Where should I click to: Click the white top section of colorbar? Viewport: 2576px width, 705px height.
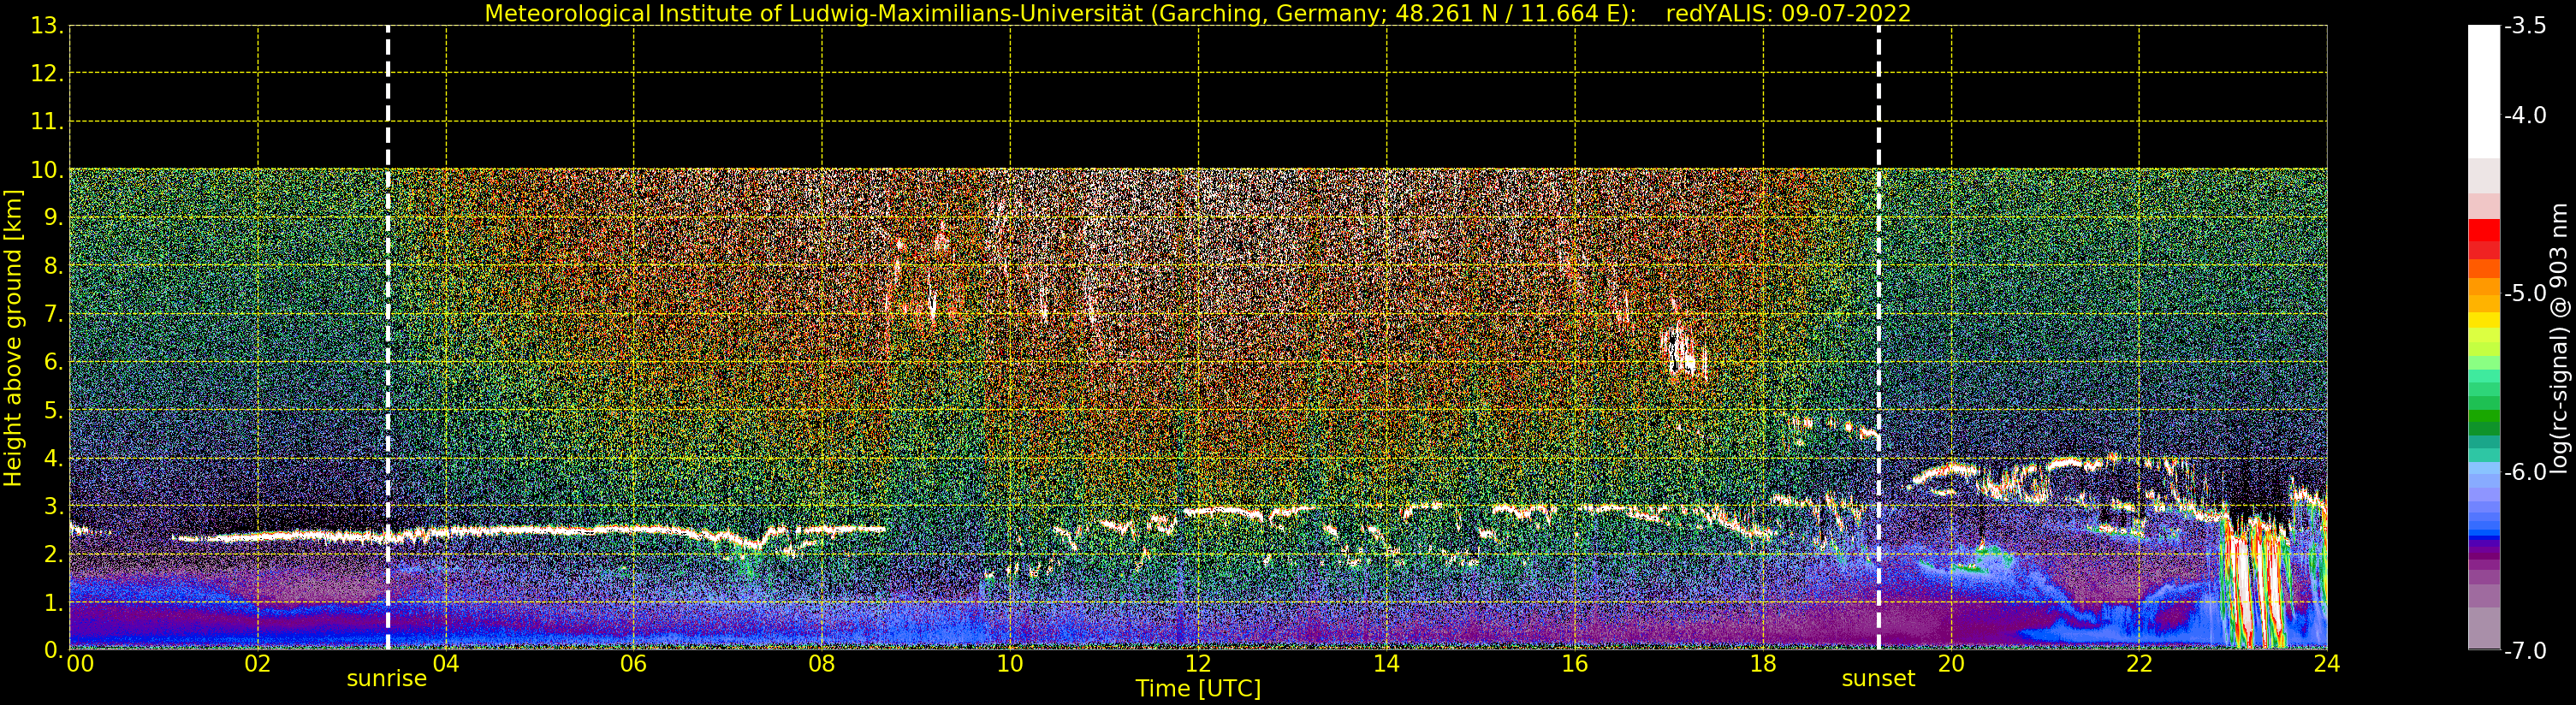(x=2484, y=90)
